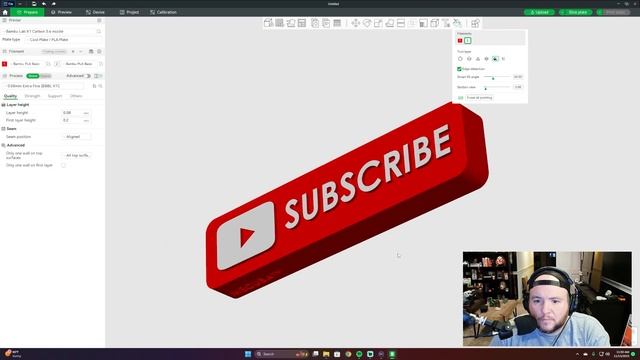Open filament settings gear icon
This screenshot has width=640, height=360.
point(99,51)
